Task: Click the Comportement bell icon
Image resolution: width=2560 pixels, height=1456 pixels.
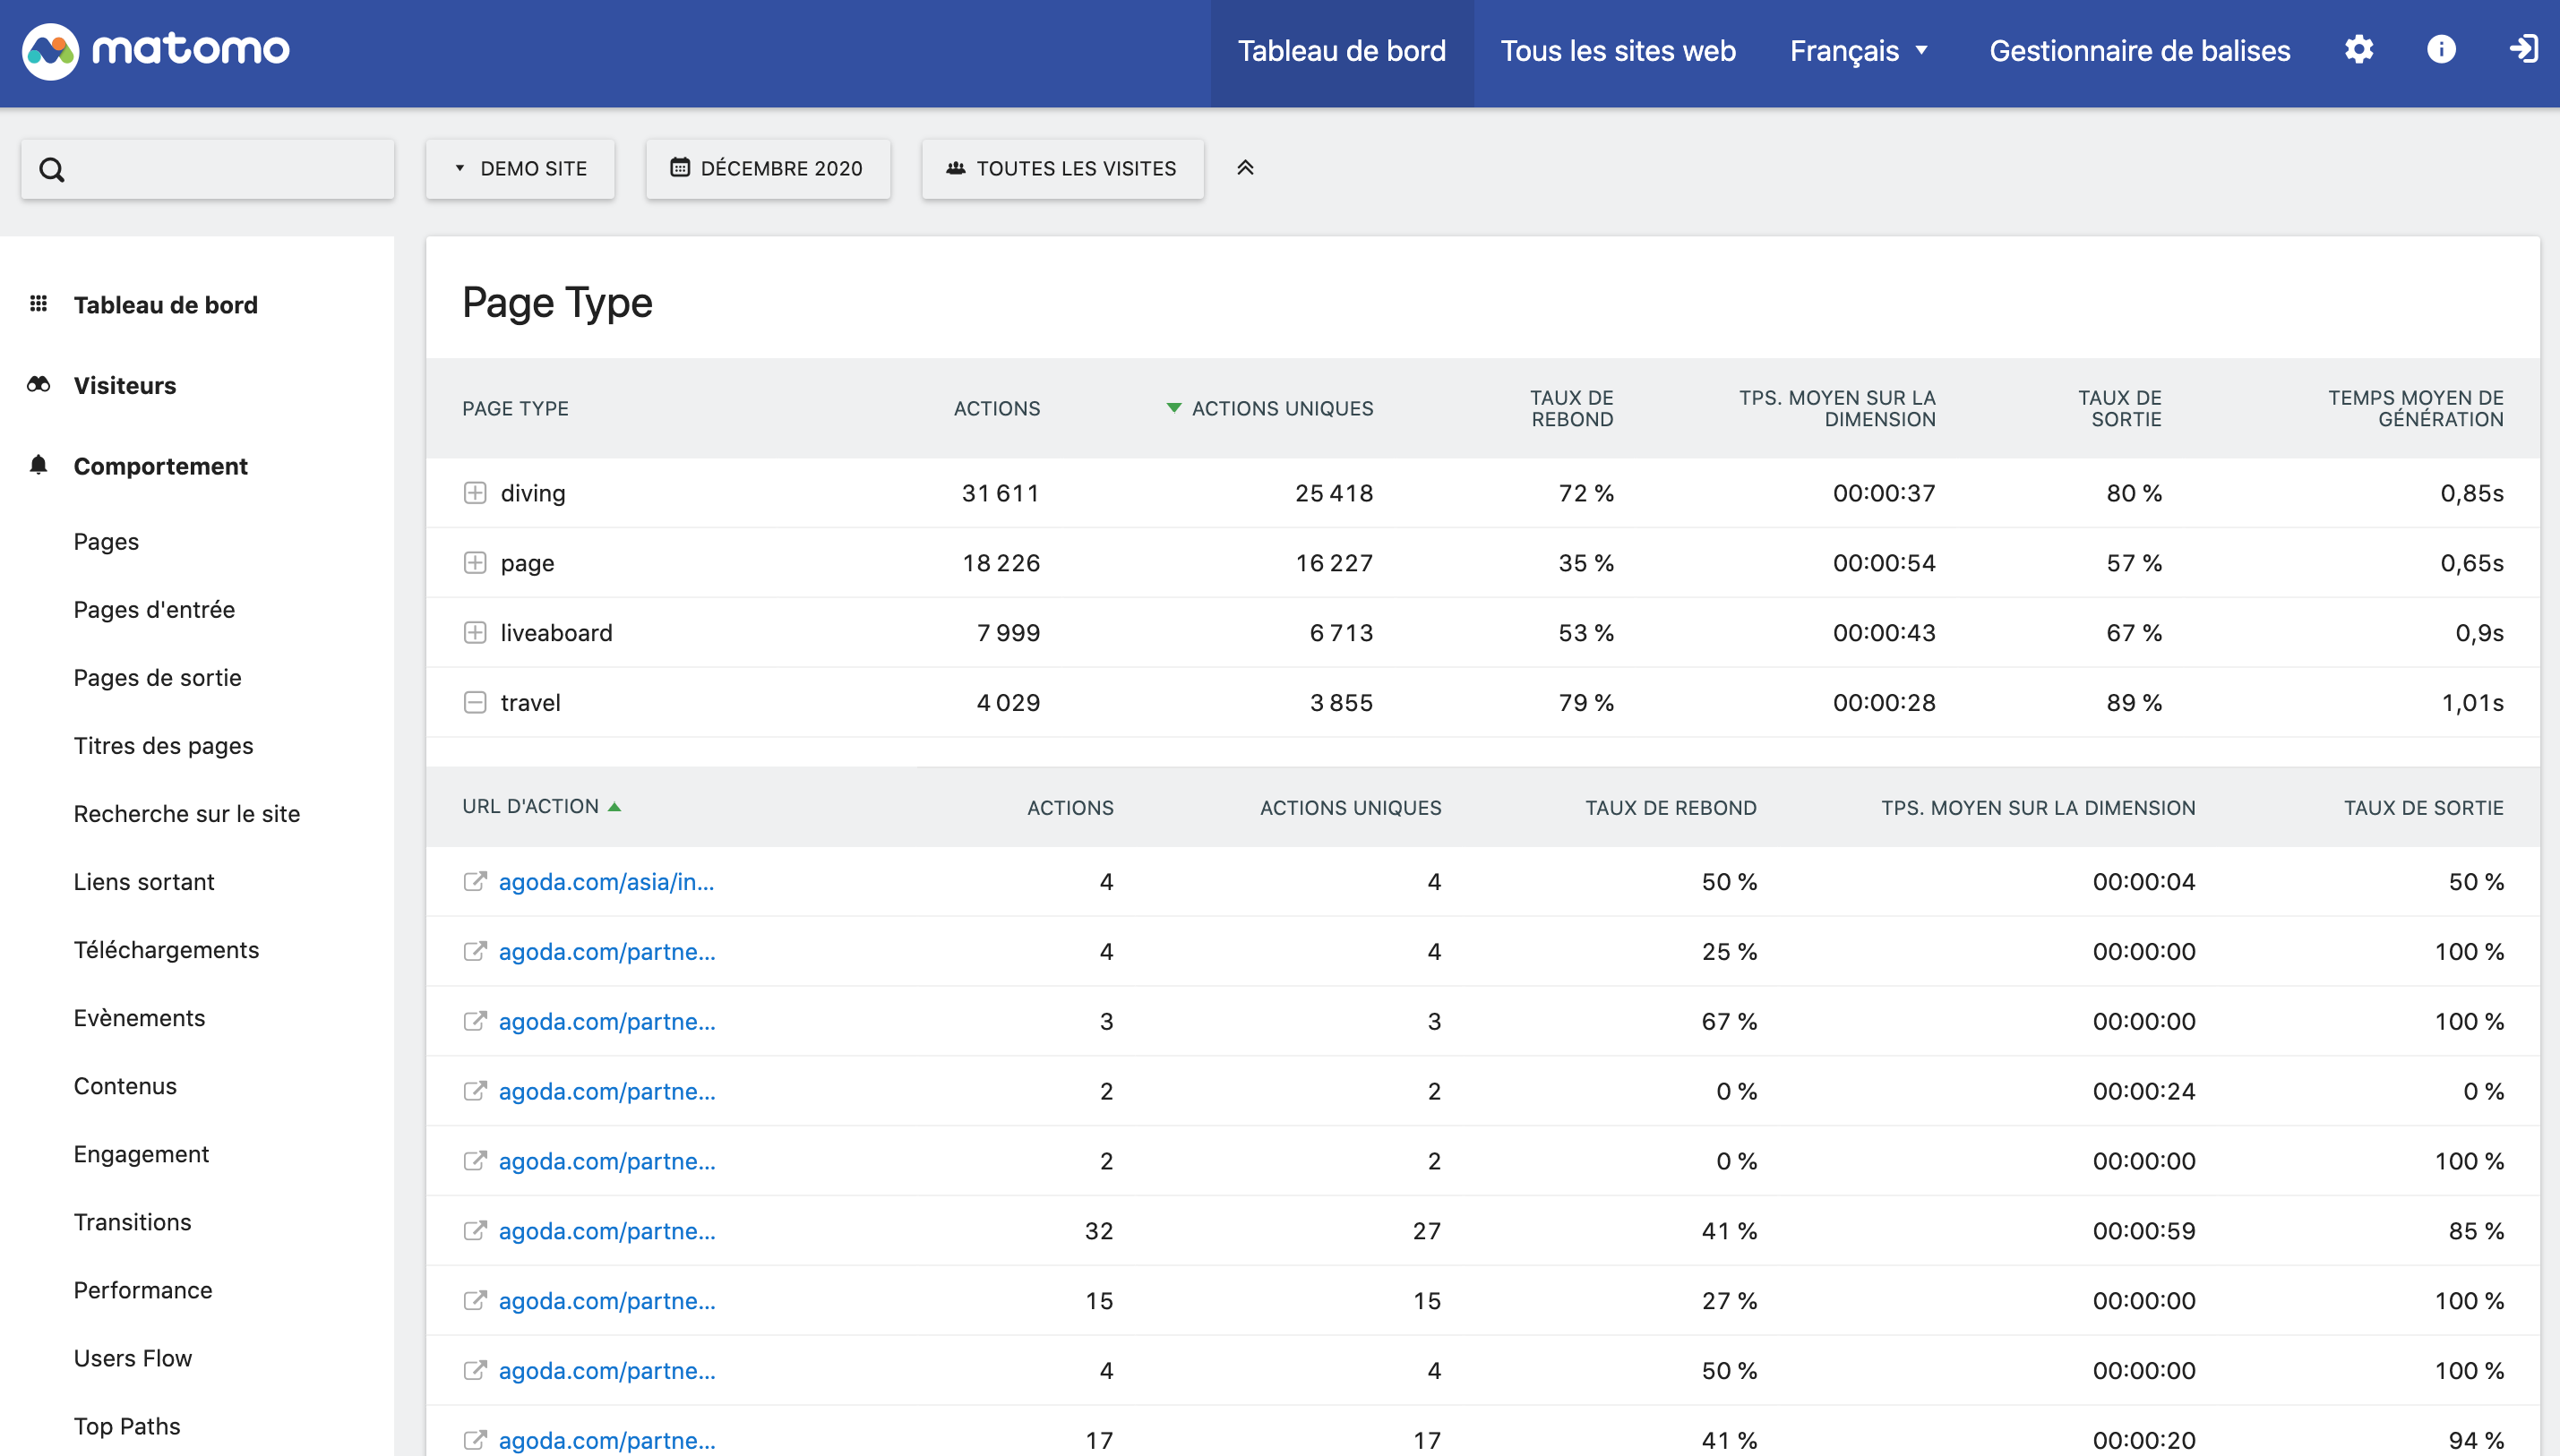Action: (x=38, y=465)
